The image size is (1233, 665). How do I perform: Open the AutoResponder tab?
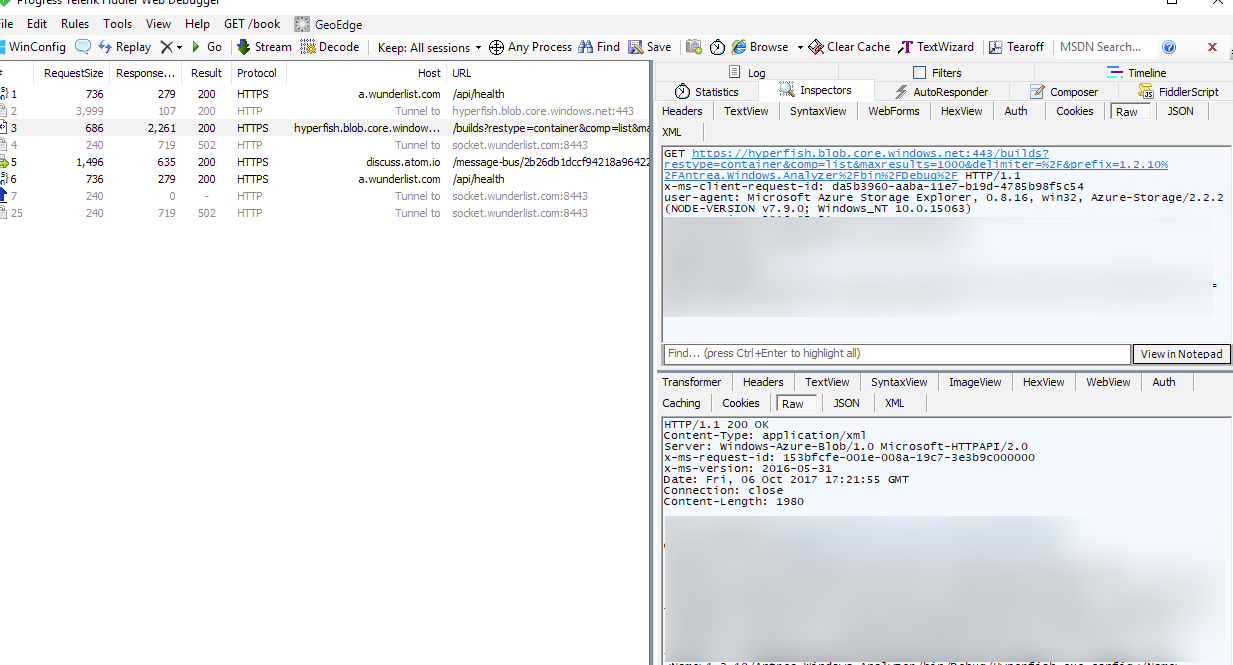click(941, 91)
